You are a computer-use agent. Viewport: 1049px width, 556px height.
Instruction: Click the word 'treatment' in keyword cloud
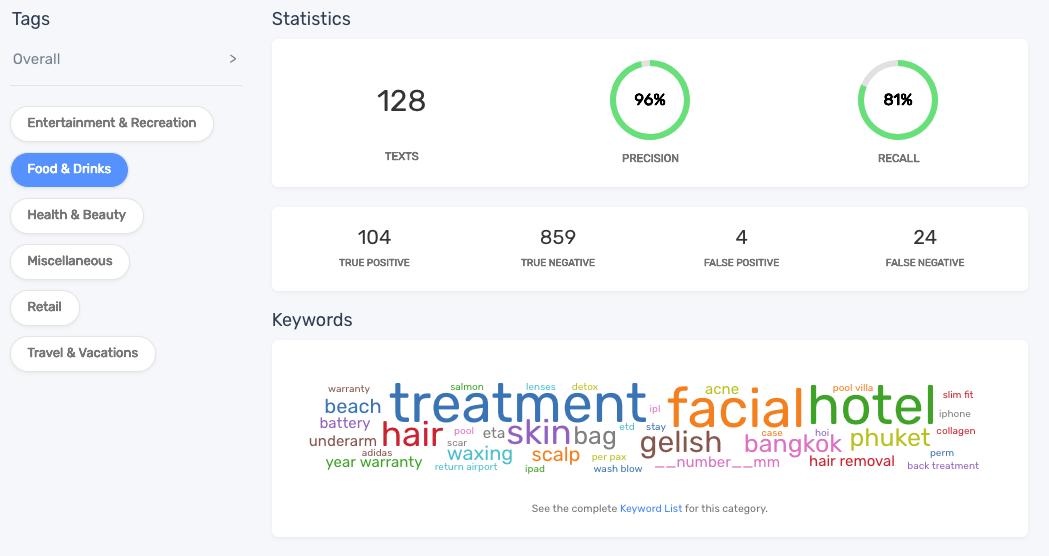coord(518,404)
